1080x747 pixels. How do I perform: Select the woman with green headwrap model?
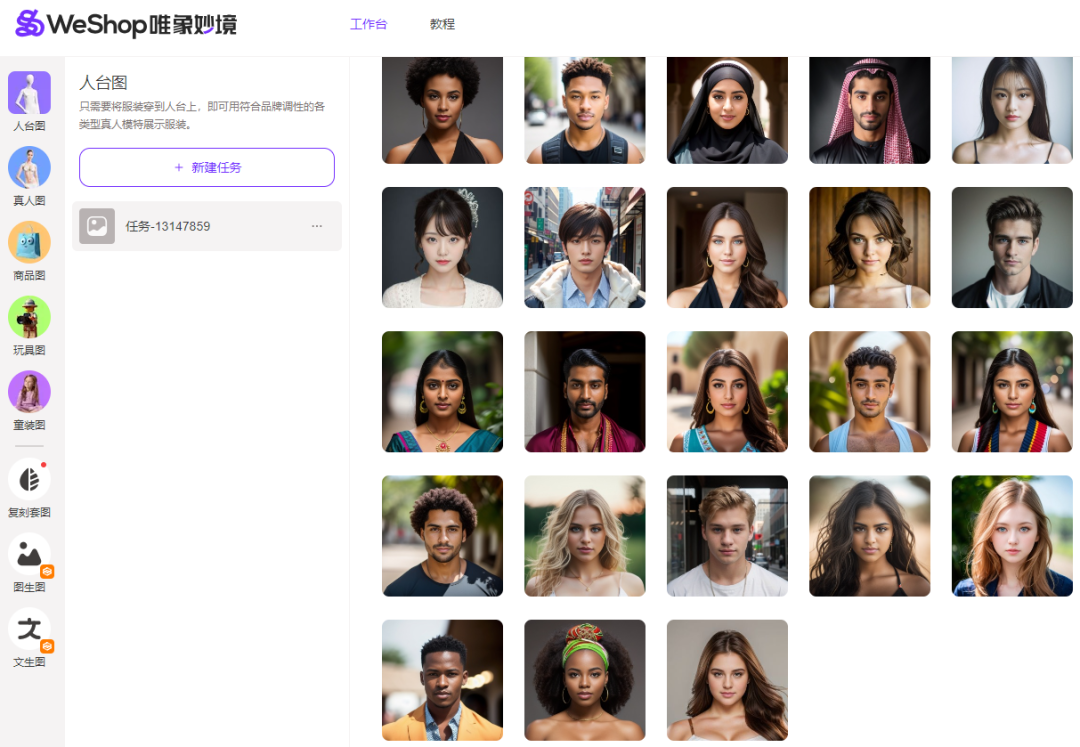tap(585, 680)
